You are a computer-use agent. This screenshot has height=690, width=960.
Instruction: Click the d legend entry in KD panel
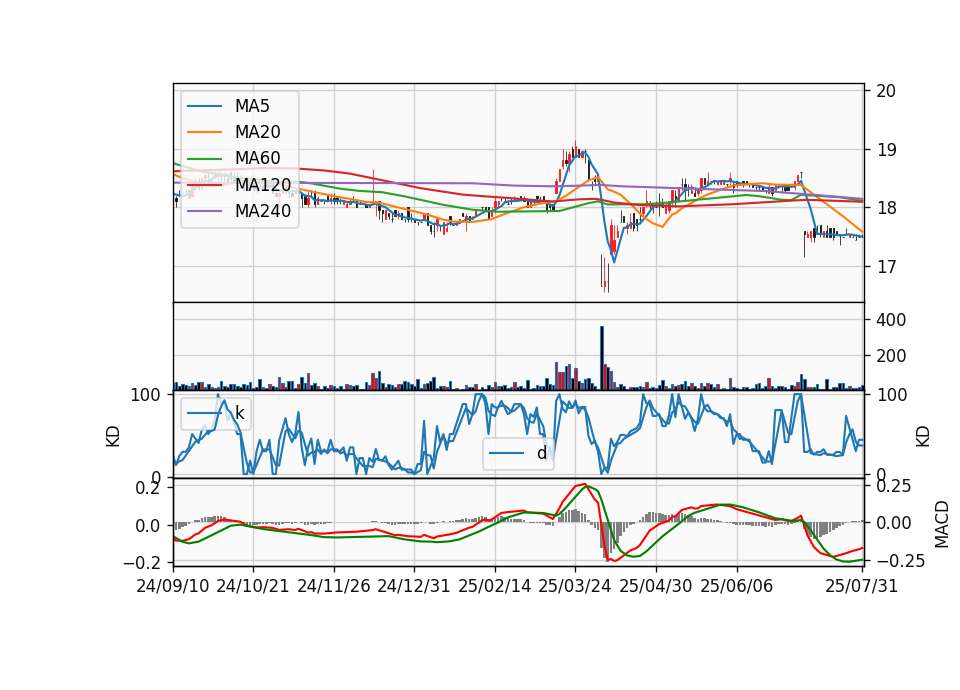[x=518, y=453]
